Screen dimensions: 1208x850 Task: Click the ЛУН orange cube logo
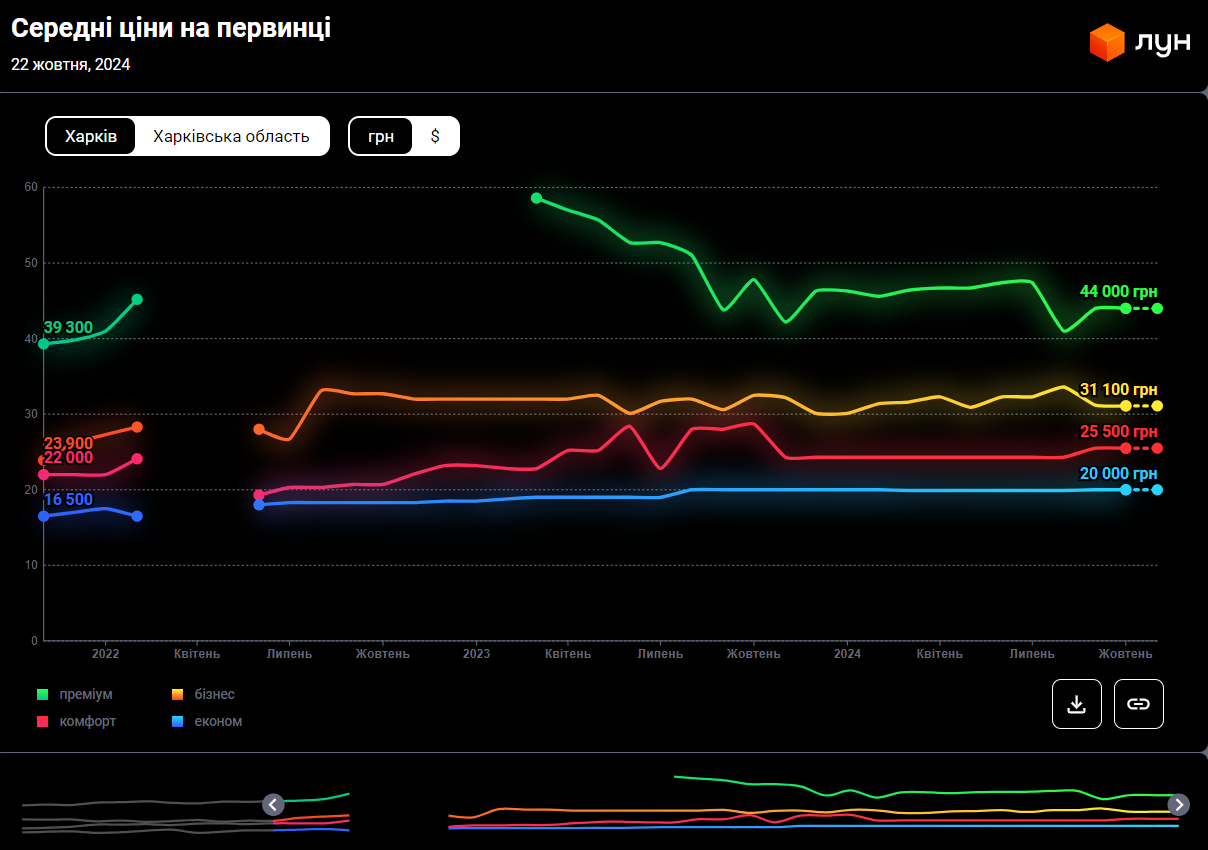1107,42
